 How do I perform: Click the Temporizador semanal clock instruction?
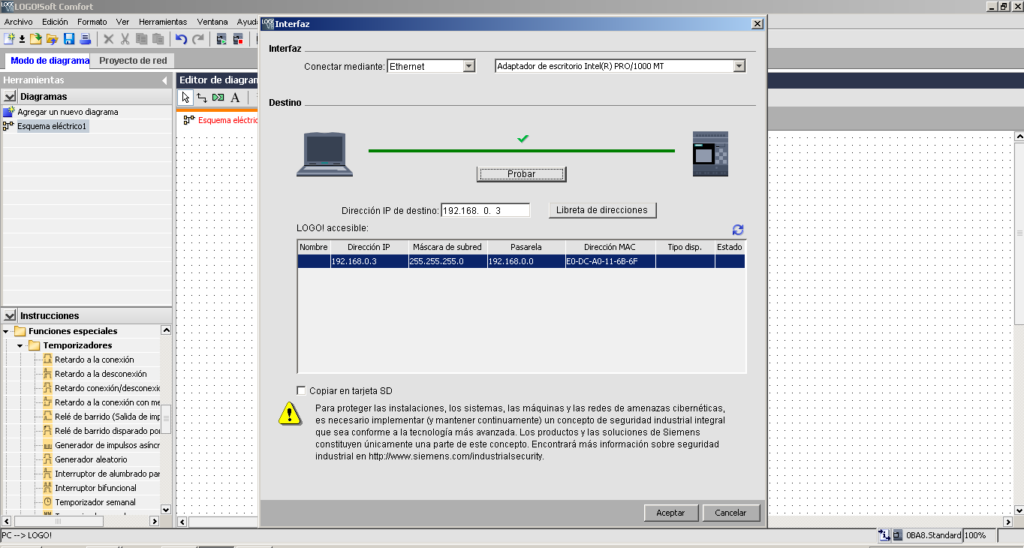[89, 502]
